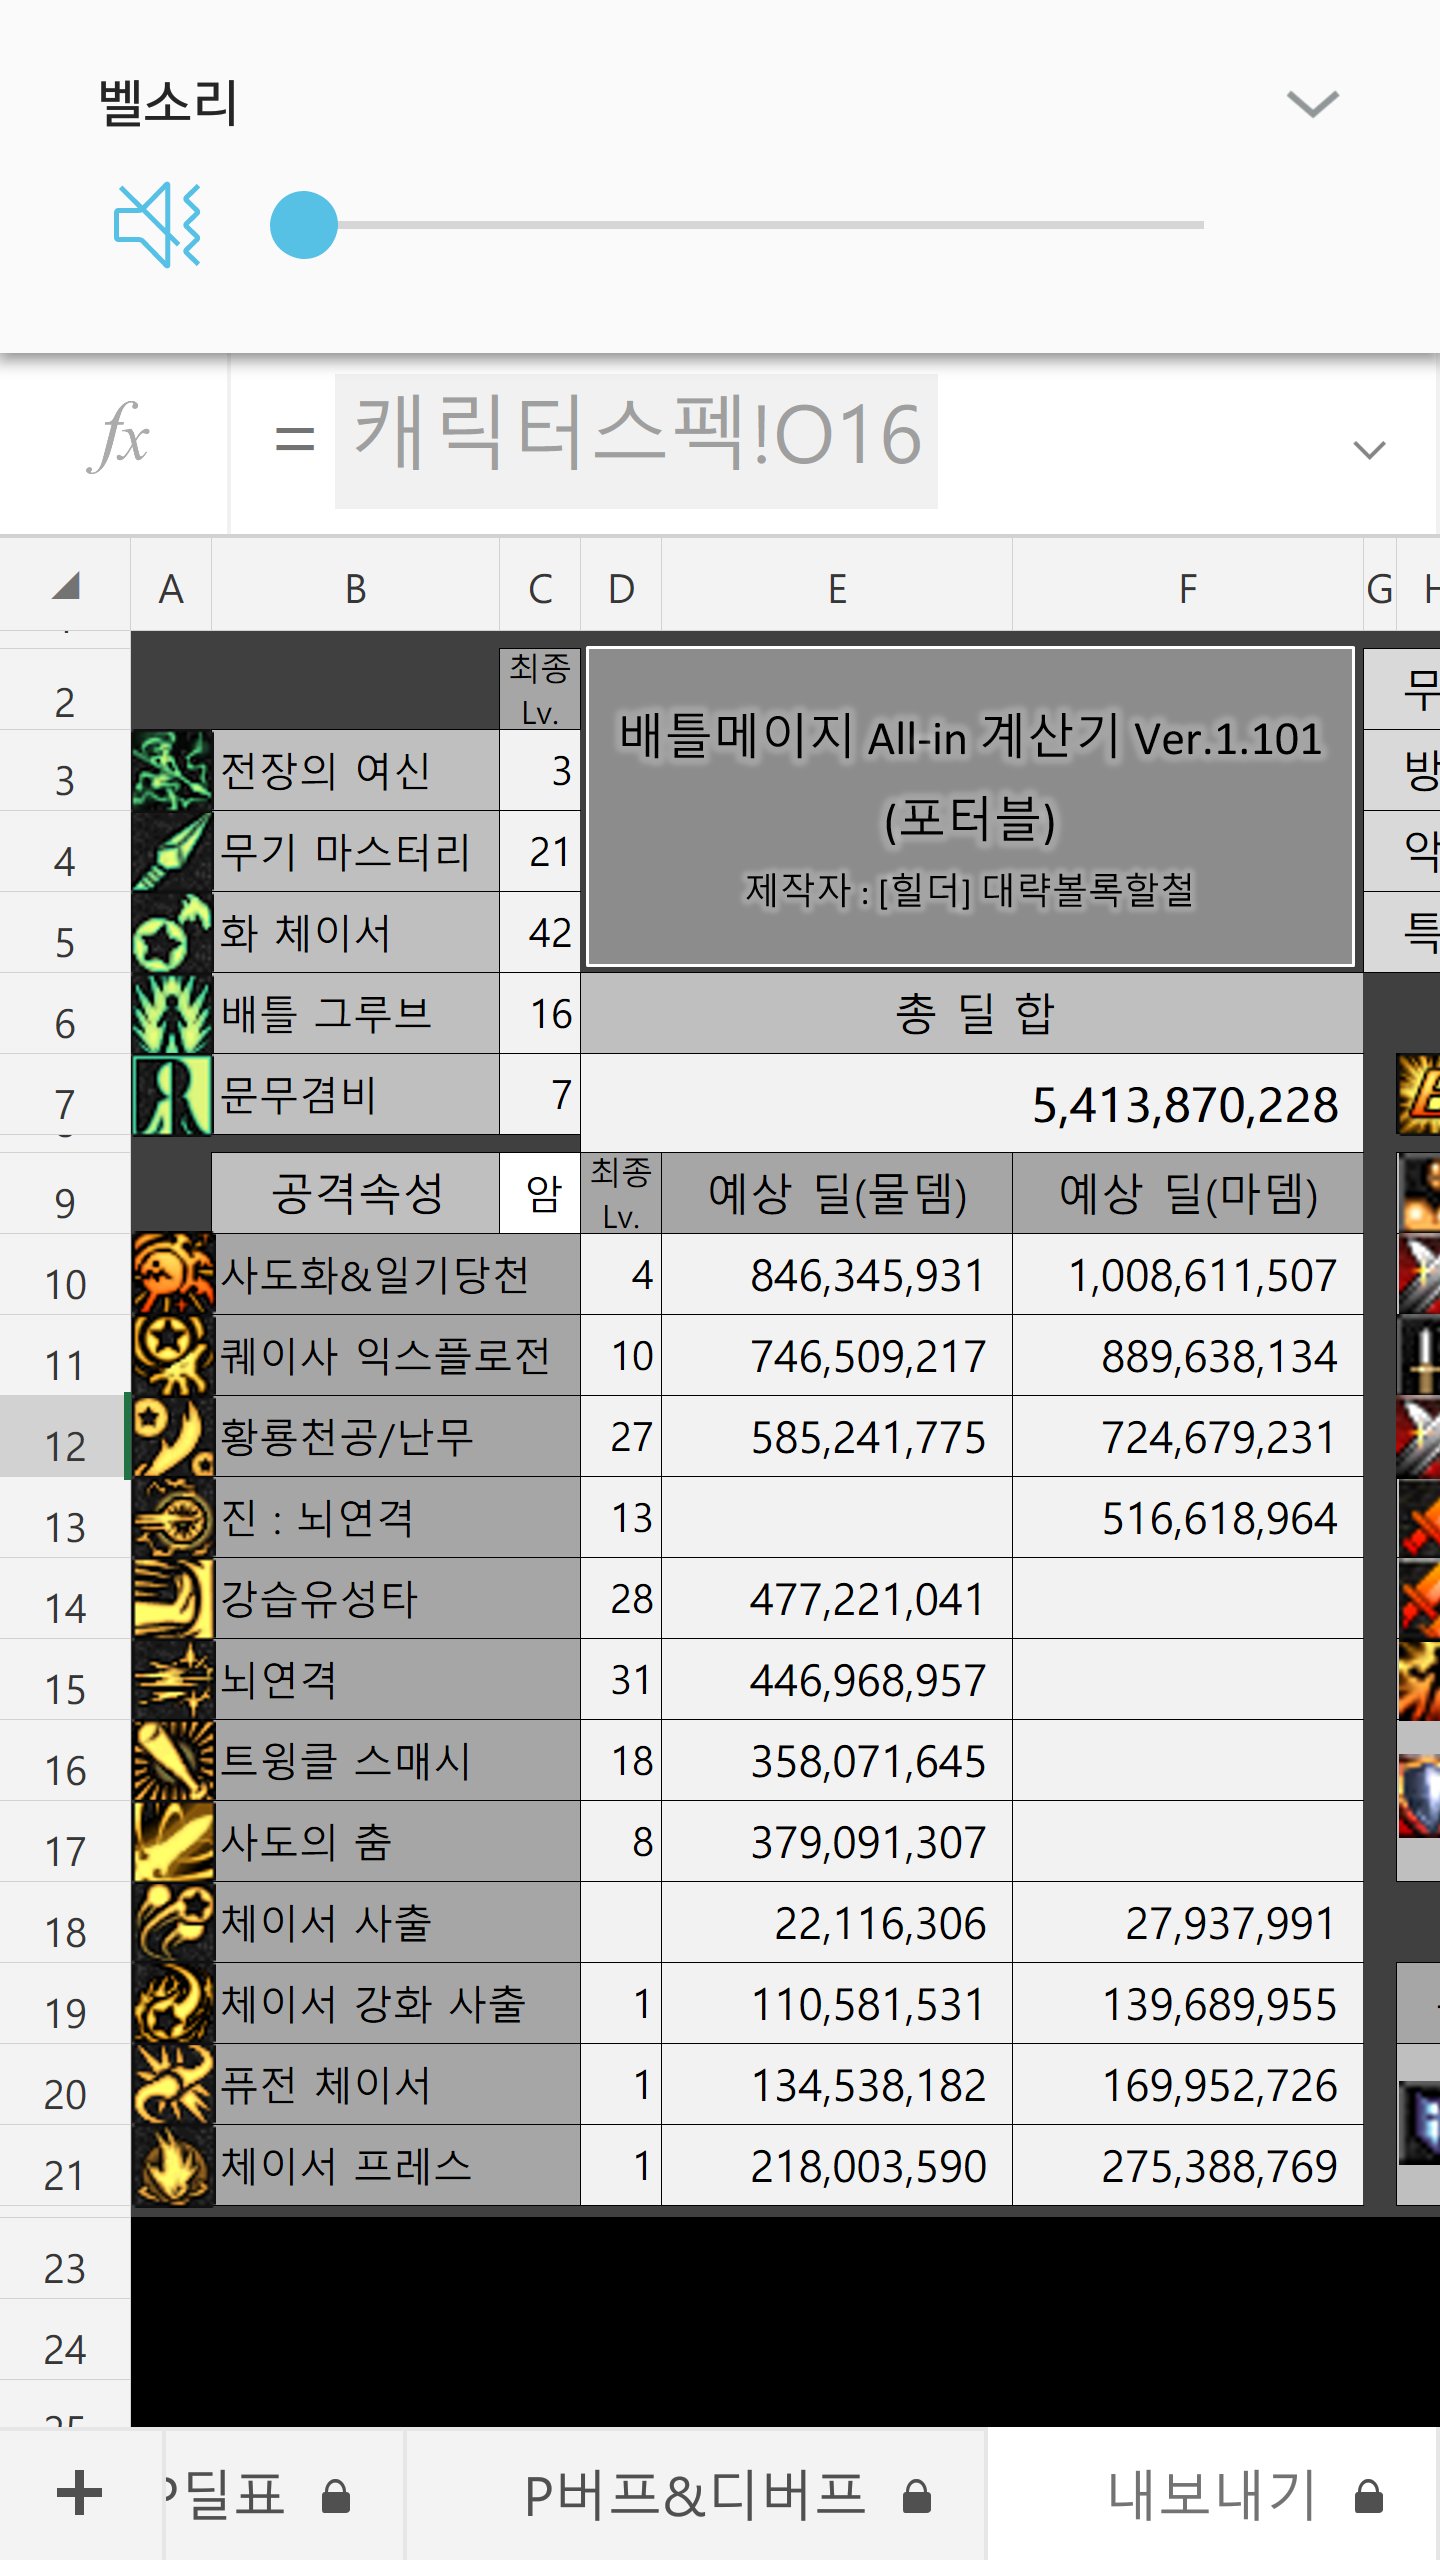Click the 체이서 프레스 skill icon

click(x=173, y=2165)
